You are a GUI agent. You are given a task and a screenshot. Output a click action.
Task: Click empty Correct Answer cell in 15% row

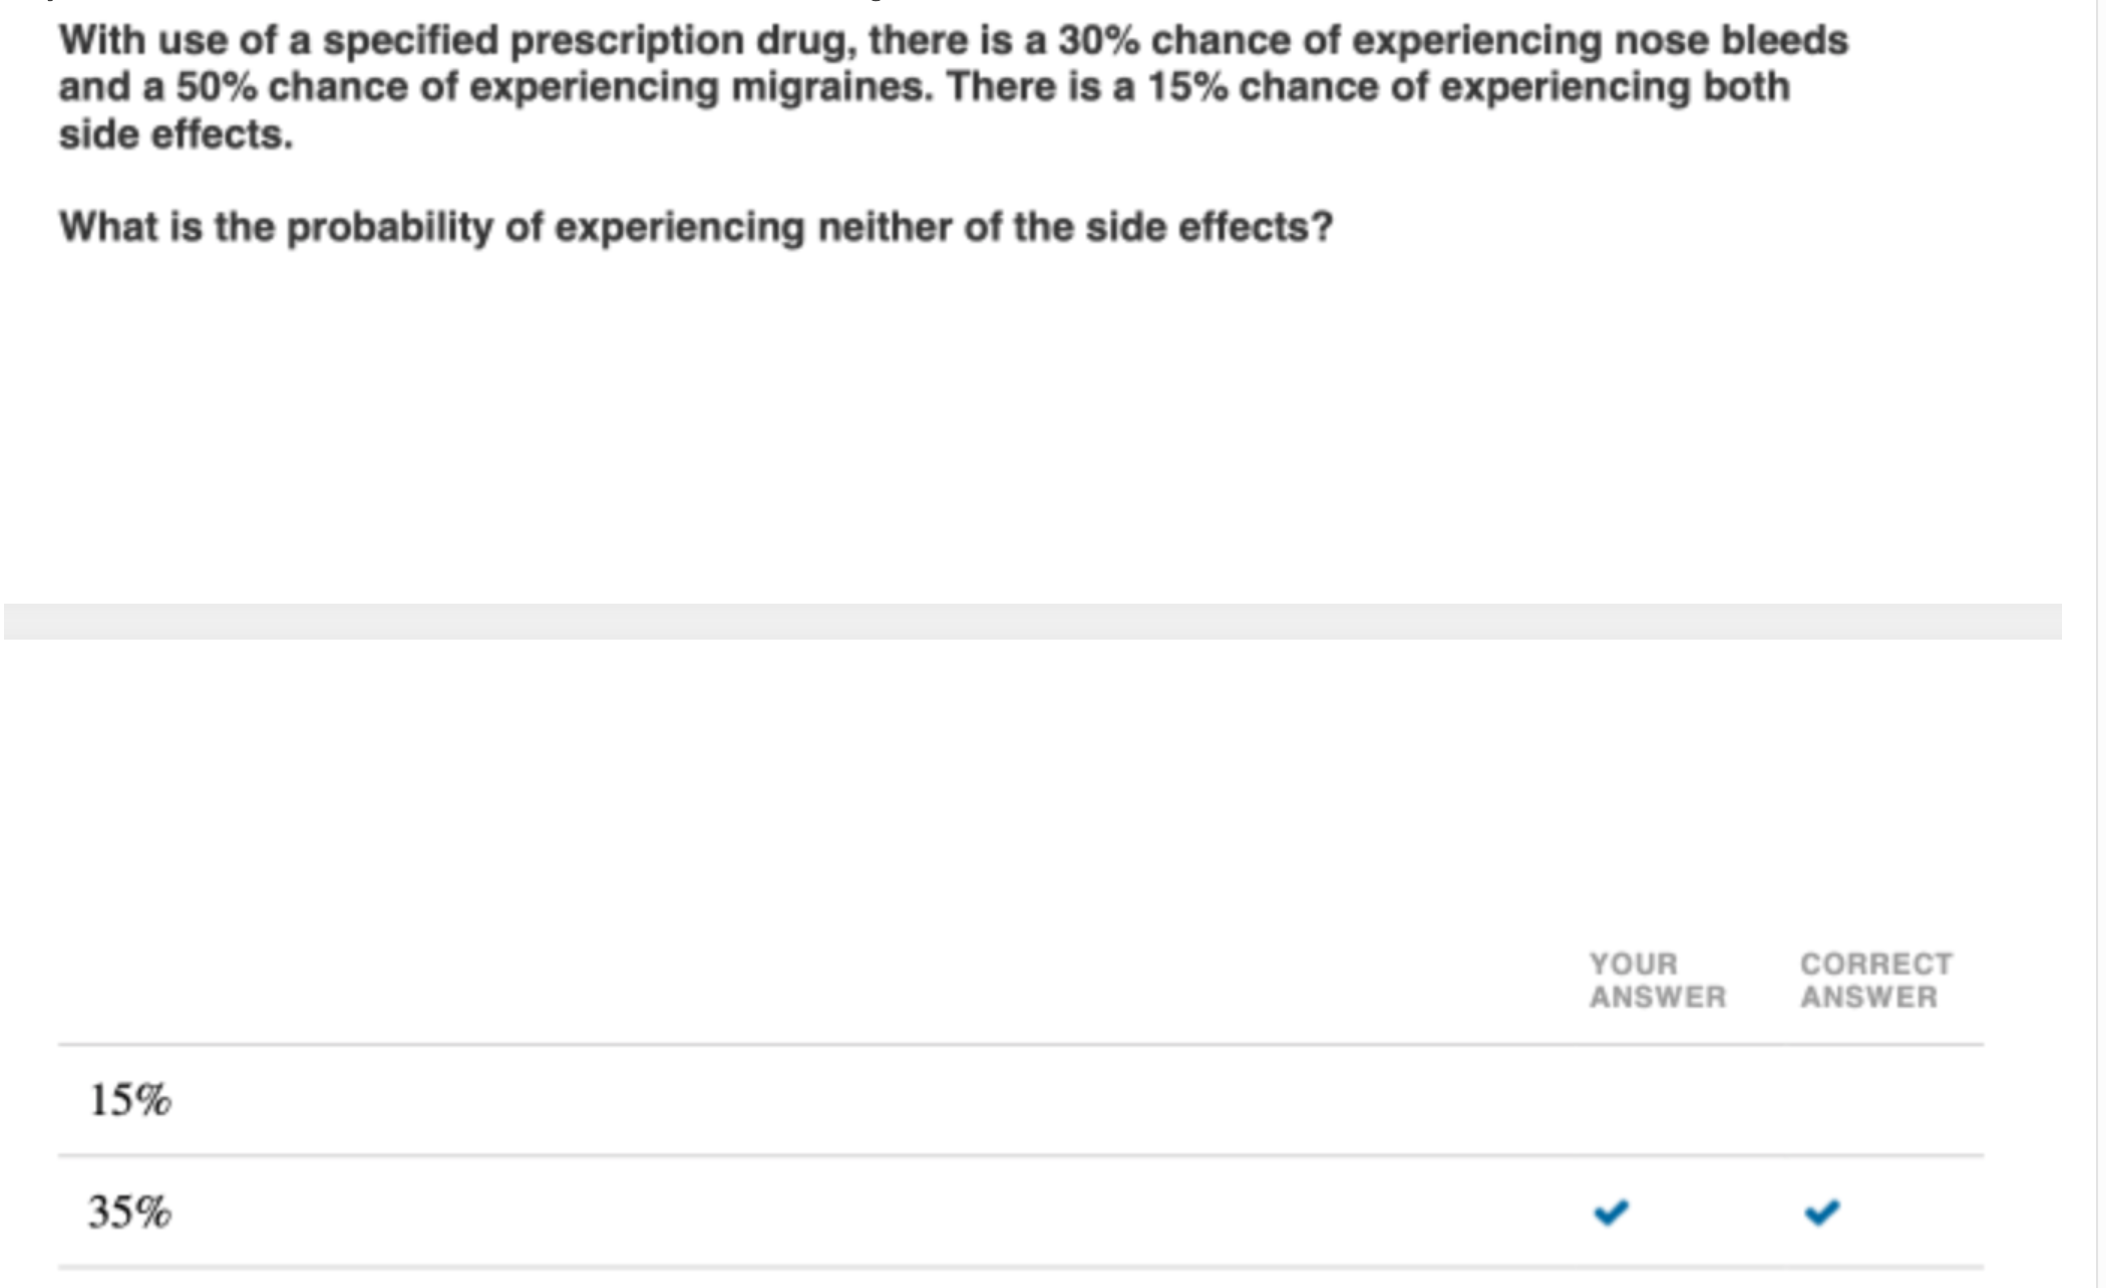click(1876, 1100)
